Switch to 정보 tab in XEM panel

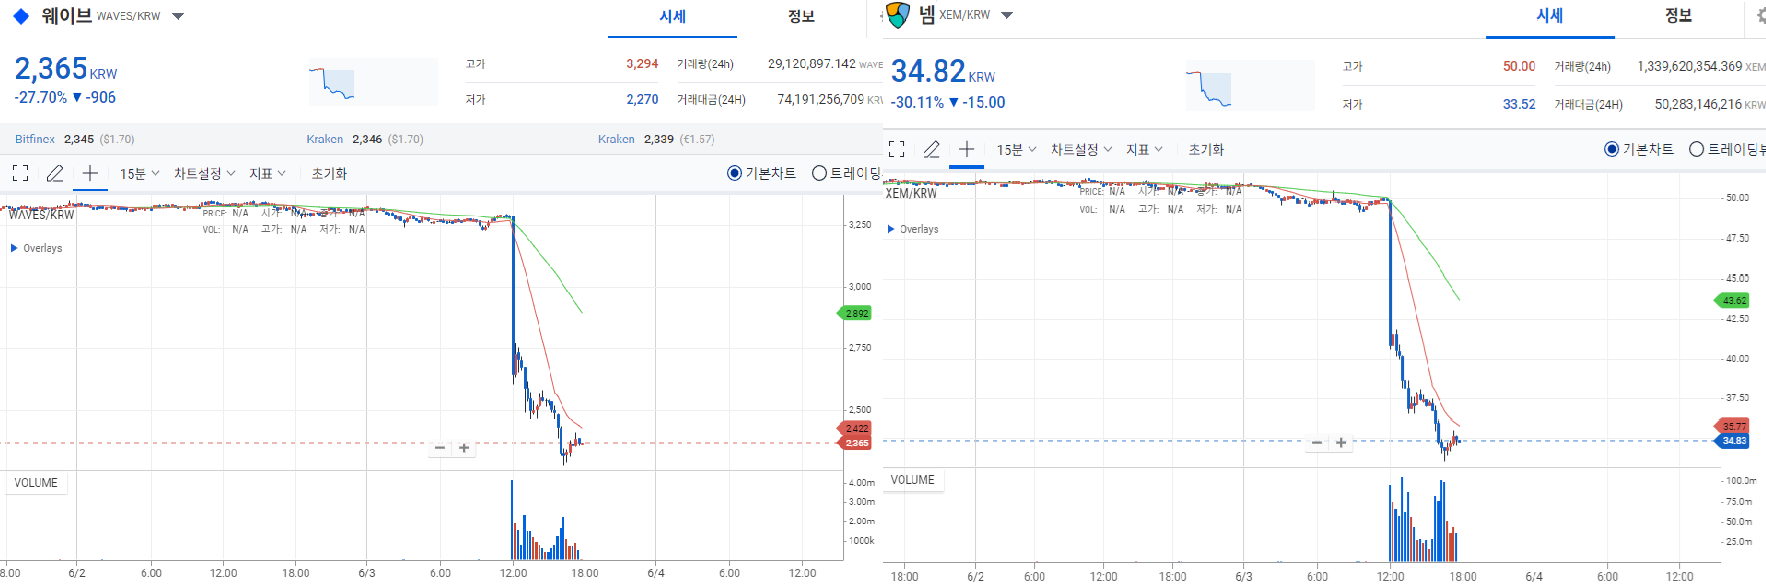coord(1679,16)
